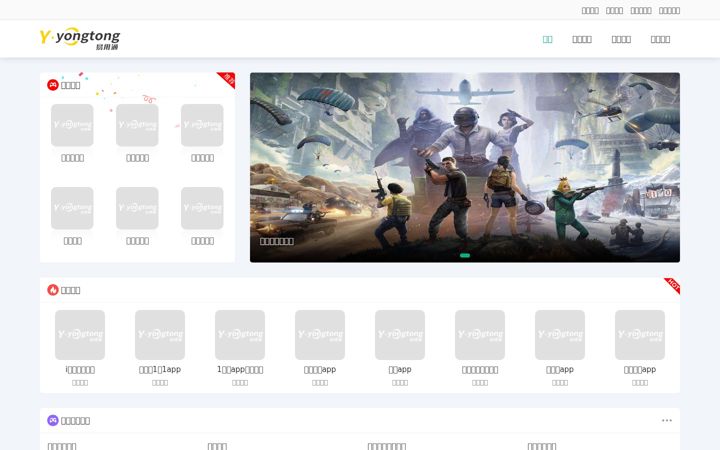720x450 pixels.
Task: Select the green highlighted main navigation item
Action: pos(547,39)
